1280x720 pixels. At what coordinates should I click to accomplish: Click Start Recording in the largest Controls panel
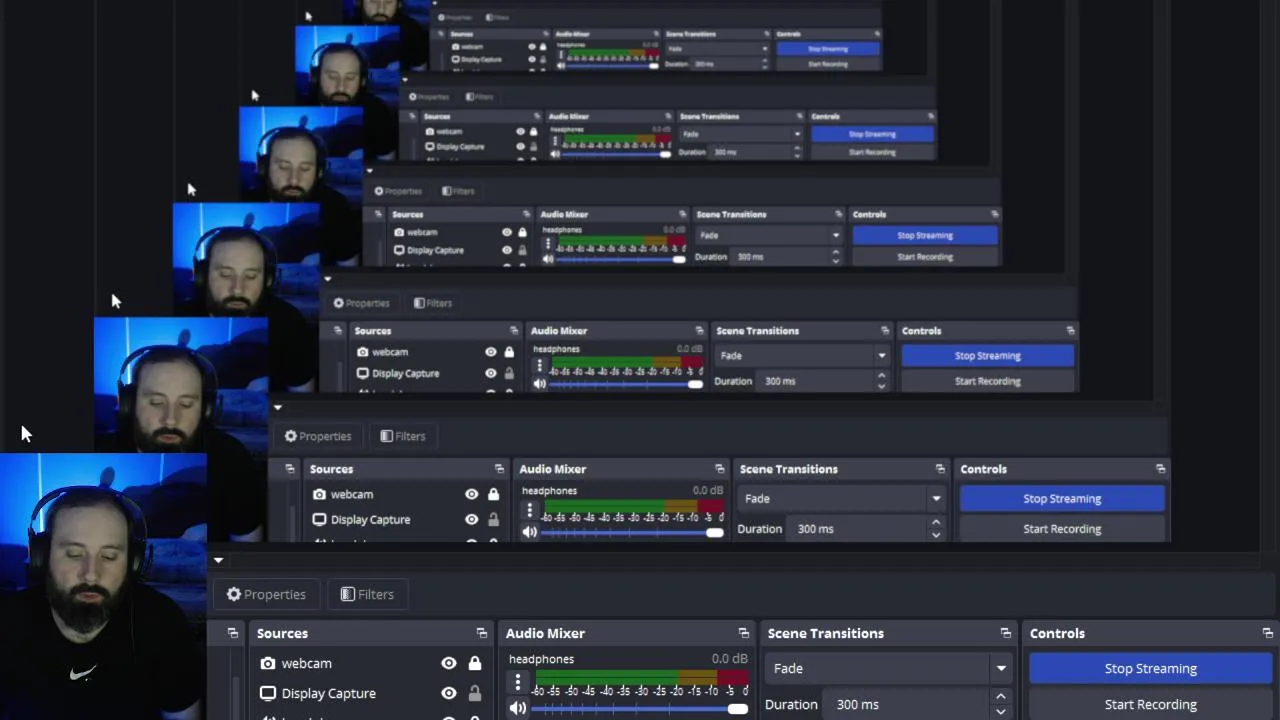(x=1150, y=704)
